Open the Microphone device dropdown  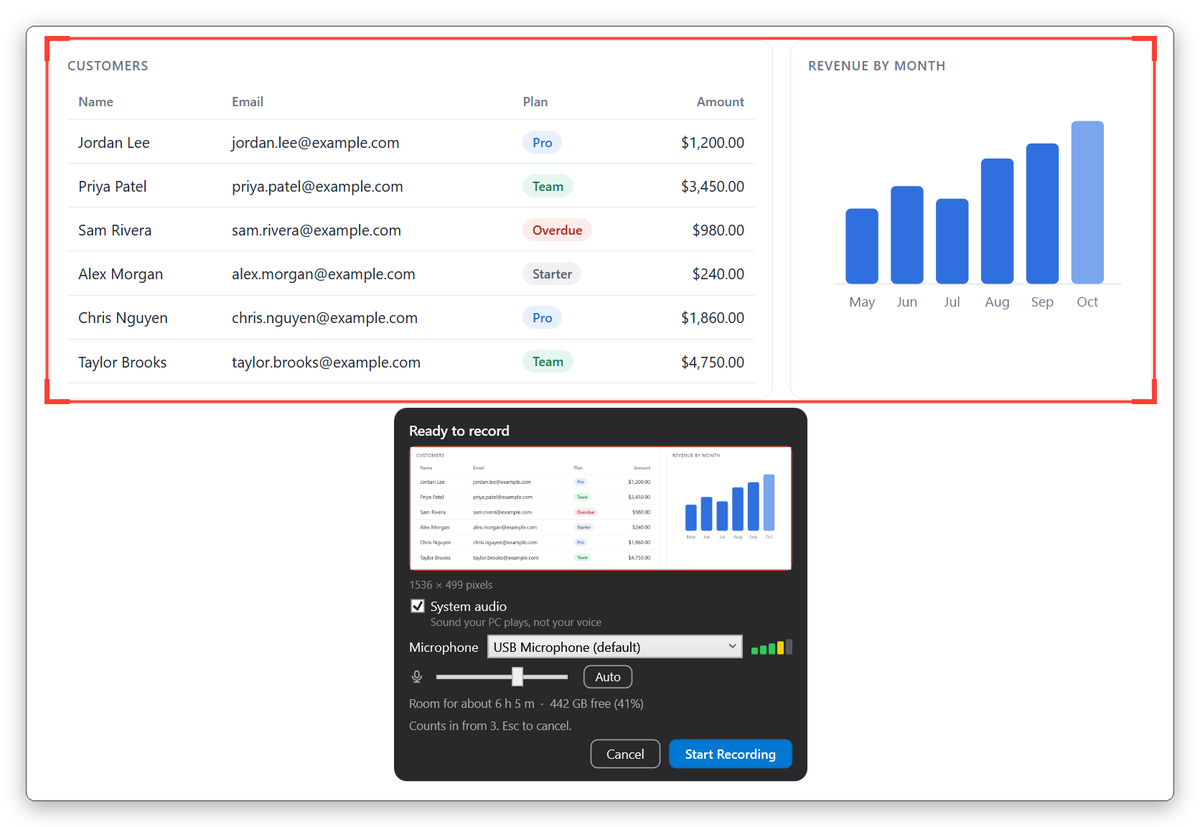point(615,647)
